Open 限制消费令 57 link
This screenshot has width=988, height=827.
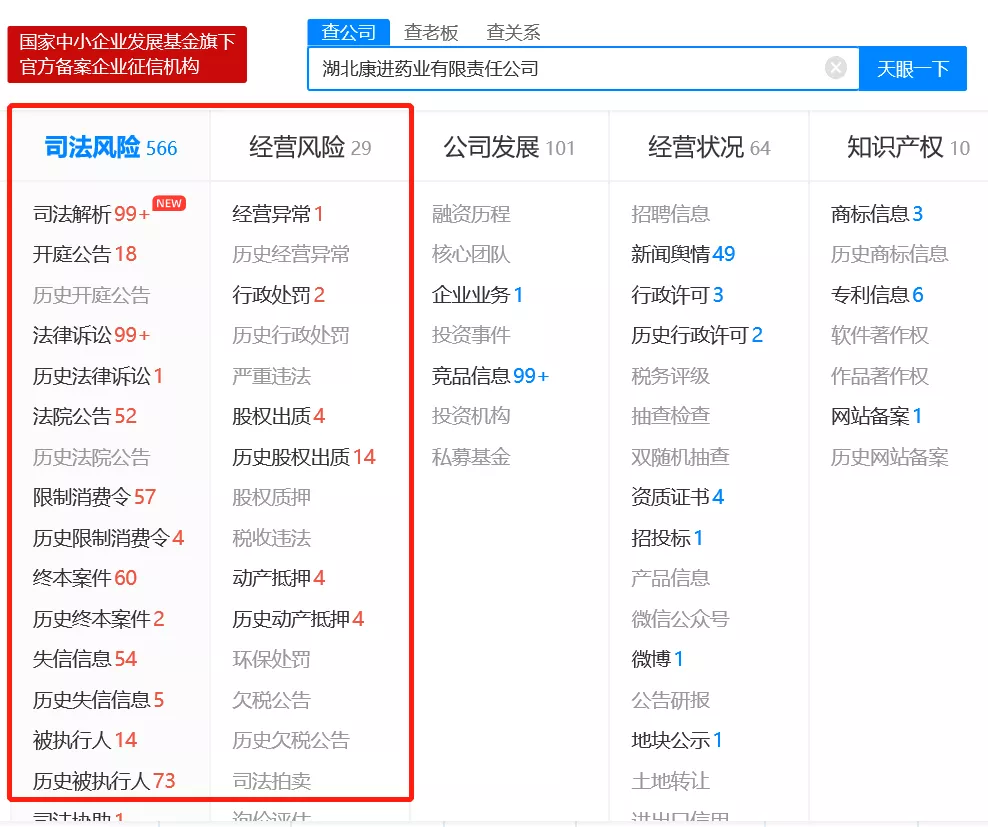tap(95, 497)
